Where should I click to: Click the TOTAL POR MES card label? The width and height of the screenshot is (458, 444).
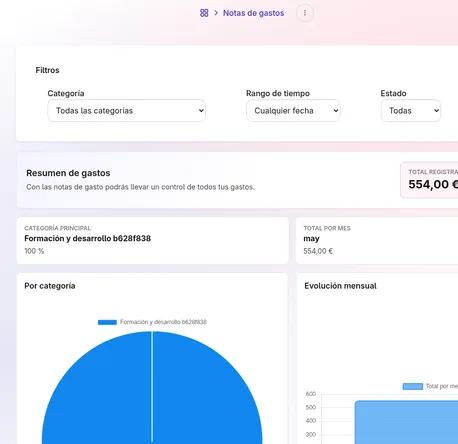tap(327, 228)
